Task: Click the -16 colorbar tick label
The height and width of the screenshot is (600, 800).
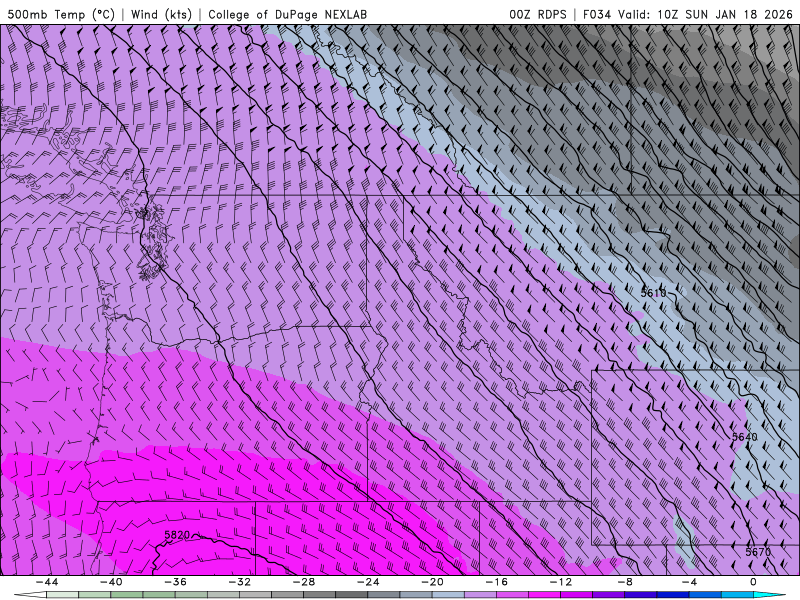Action: coord(497,582)
